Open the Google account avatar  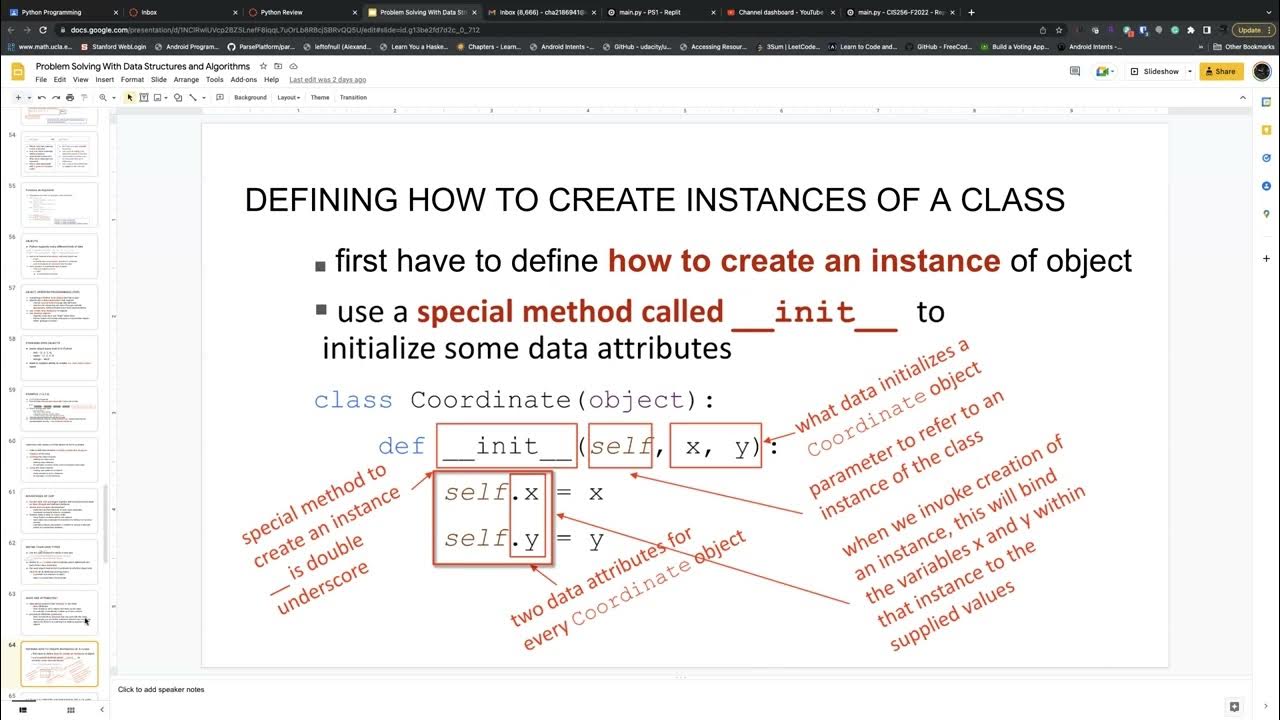click(x=1261, y=71)
